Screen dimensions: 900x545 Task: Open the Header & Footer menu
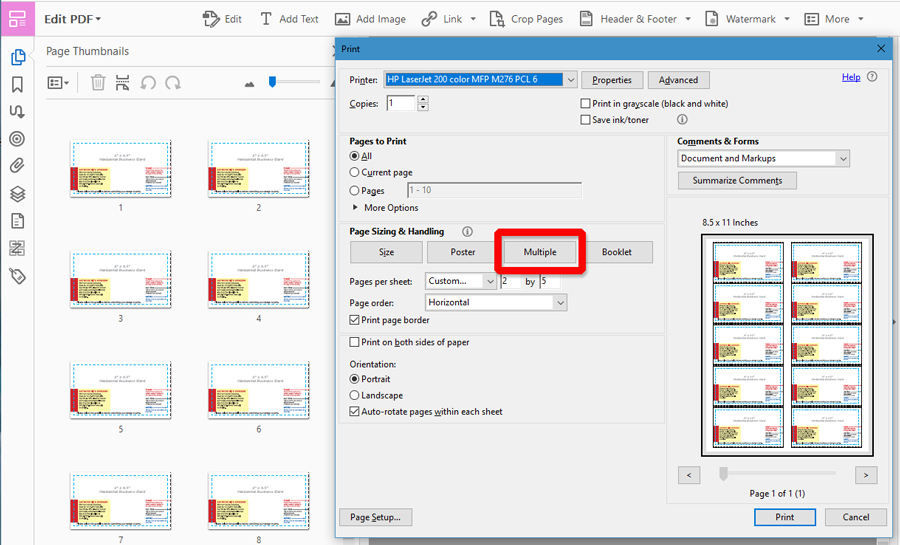[635, 19]
